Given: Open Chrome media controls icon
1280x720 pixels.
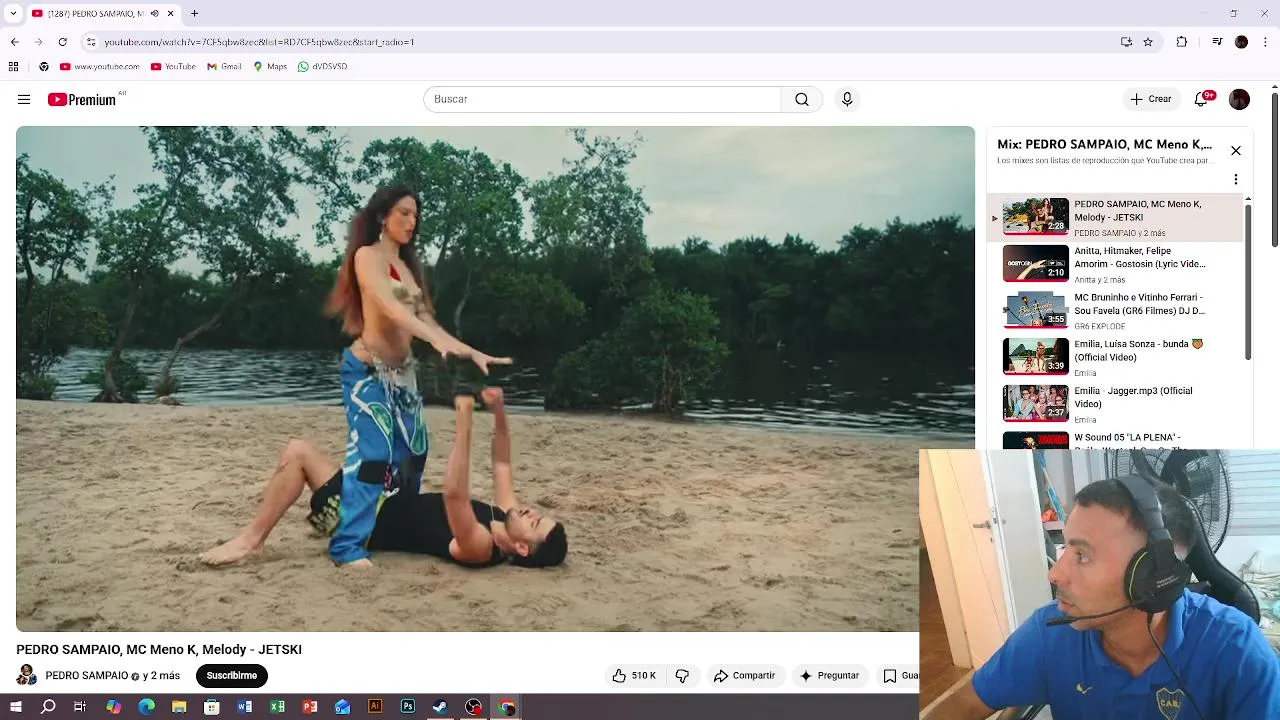Looking at the screenshot, I should point(1217,42).
